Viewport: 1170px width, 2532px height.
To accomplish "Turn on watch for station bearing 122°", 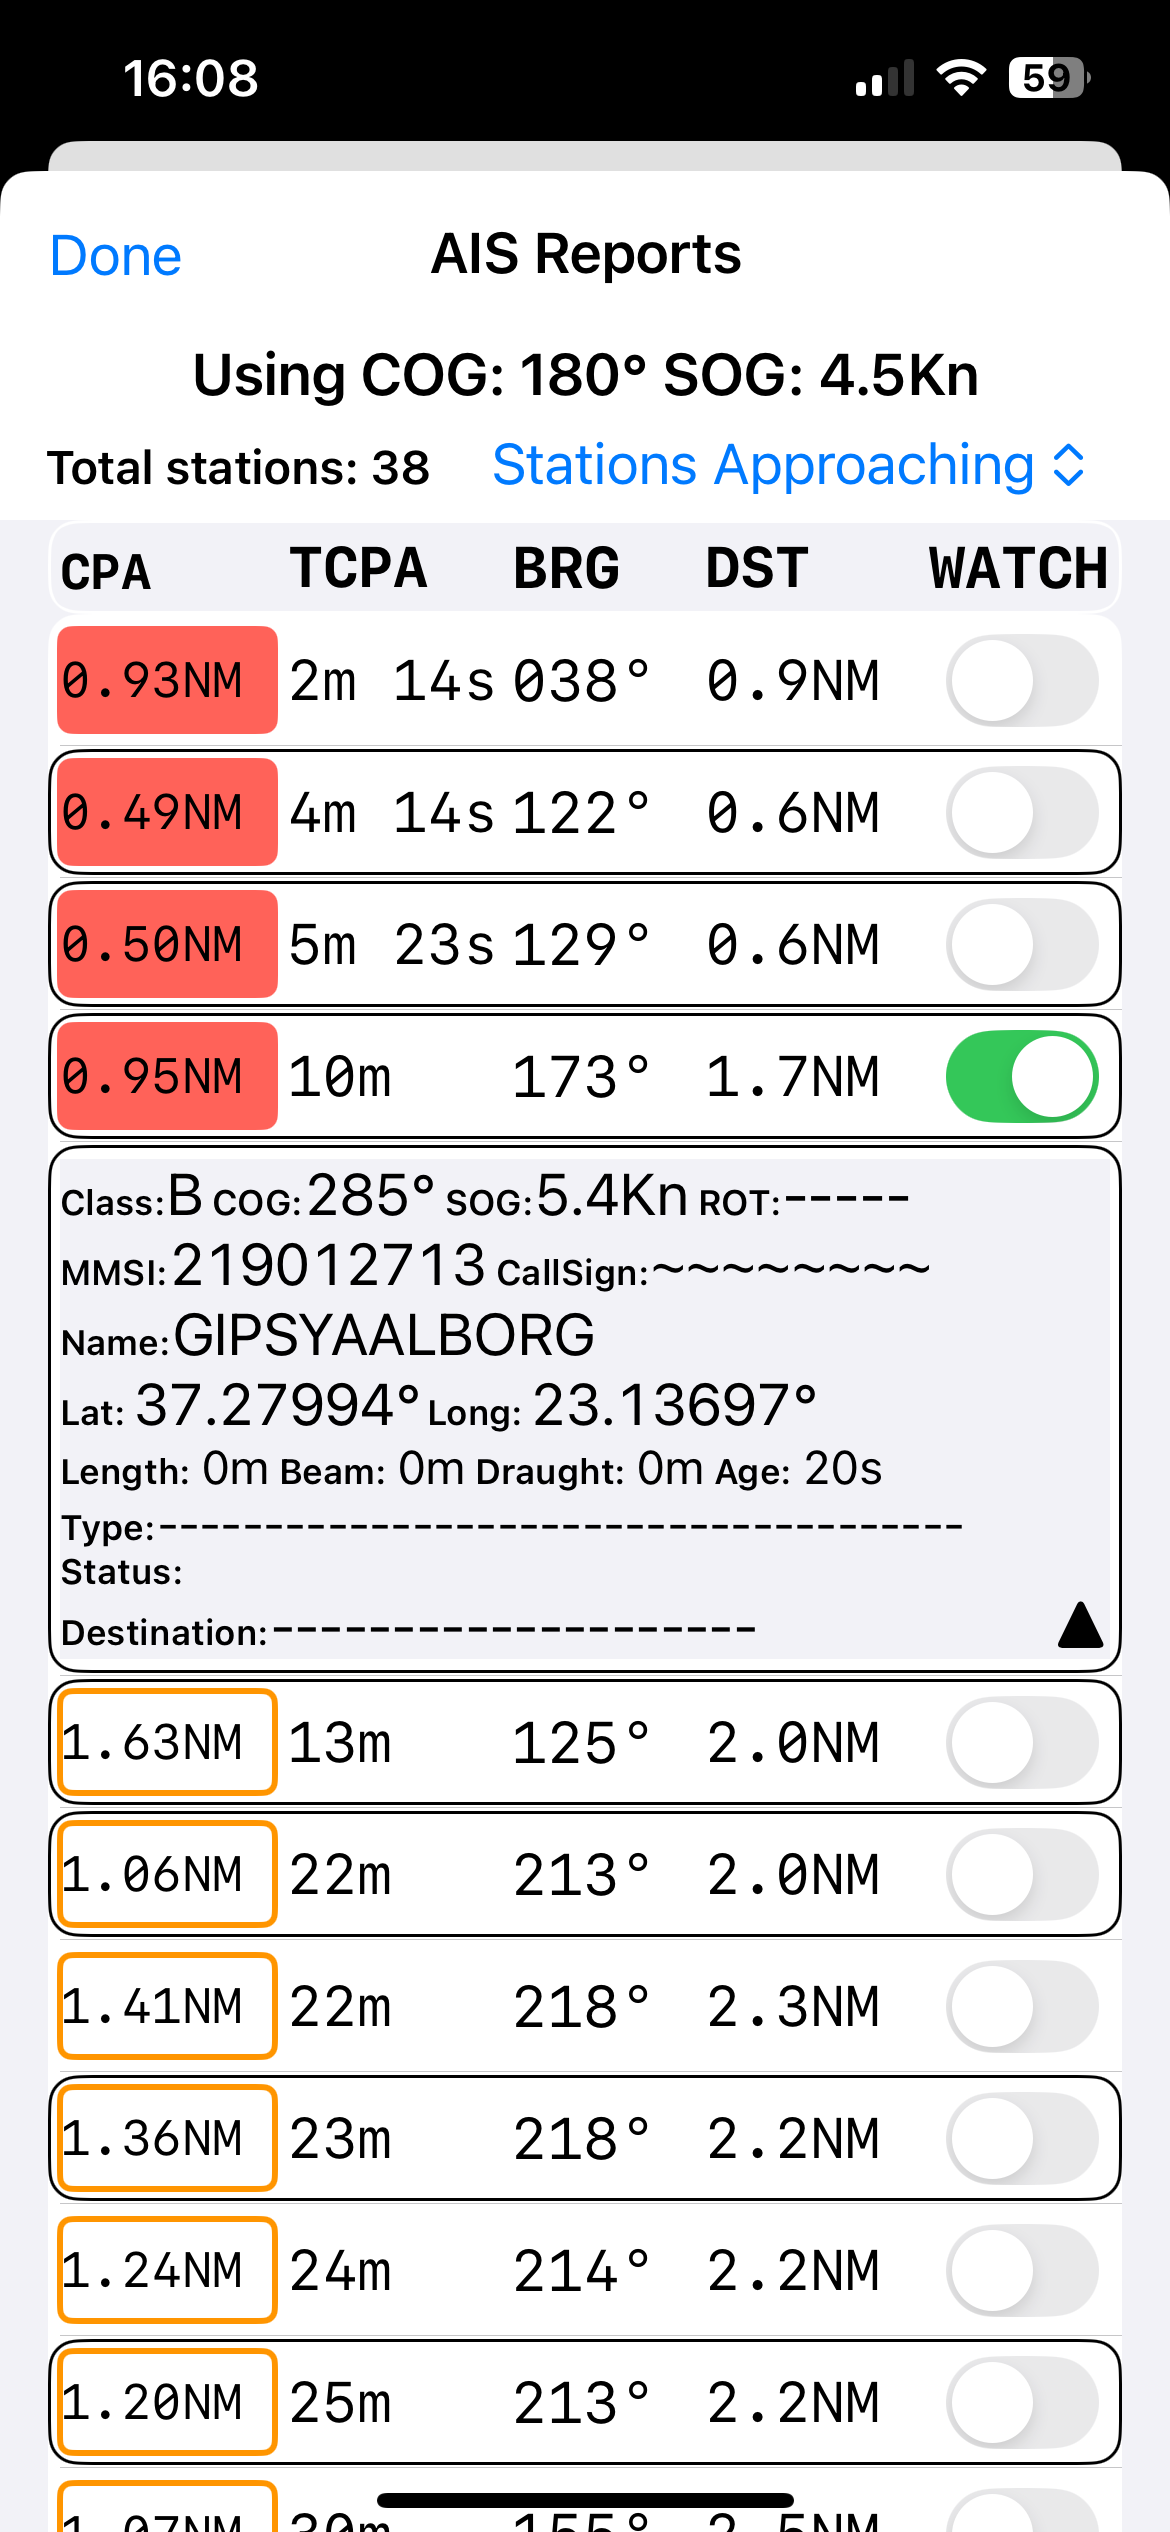I will 1022,813.
